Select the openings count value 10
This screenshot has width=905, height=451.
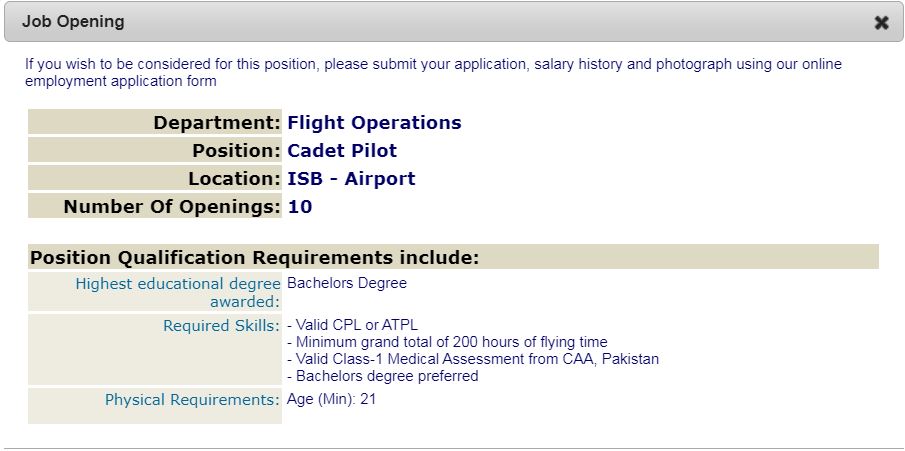[x=300, y=207]
